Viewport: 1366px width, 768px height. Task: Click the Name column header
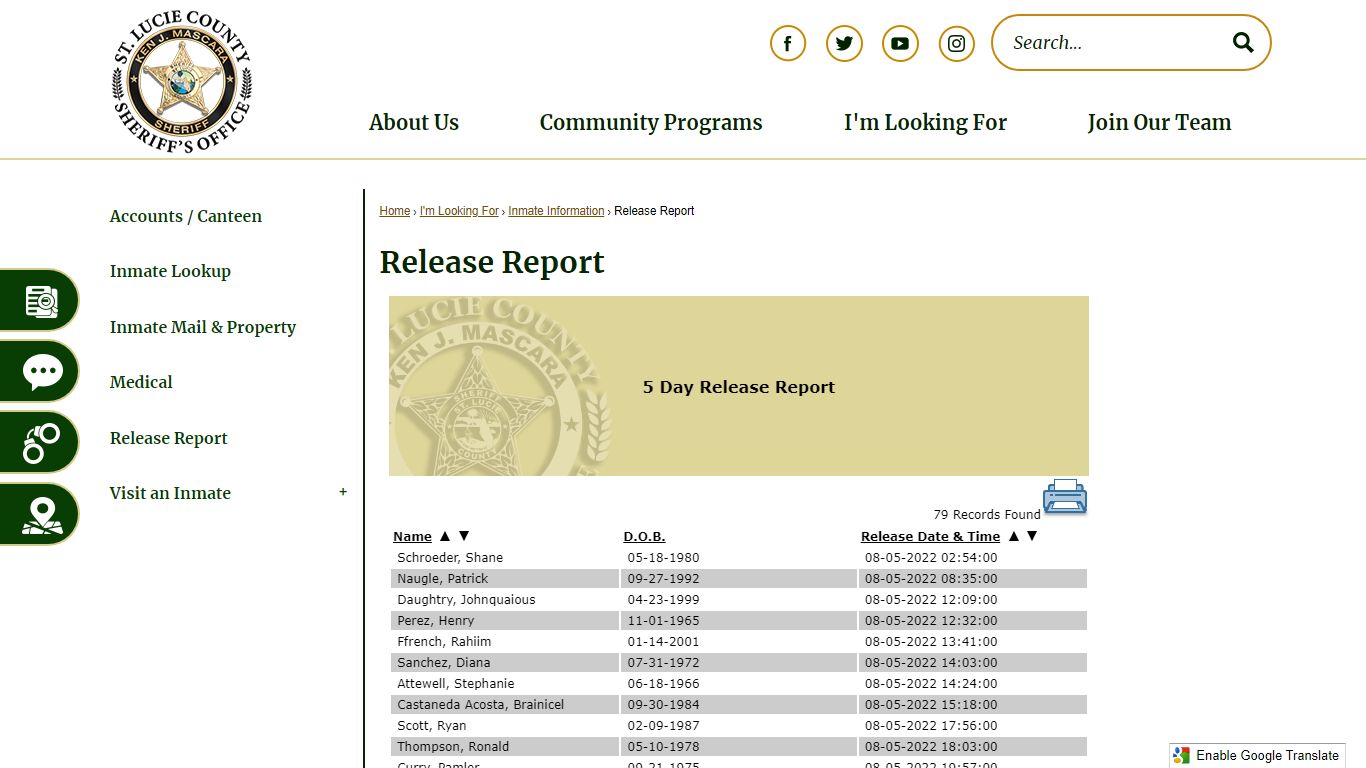pyautogui.click(x=412, y=537)
